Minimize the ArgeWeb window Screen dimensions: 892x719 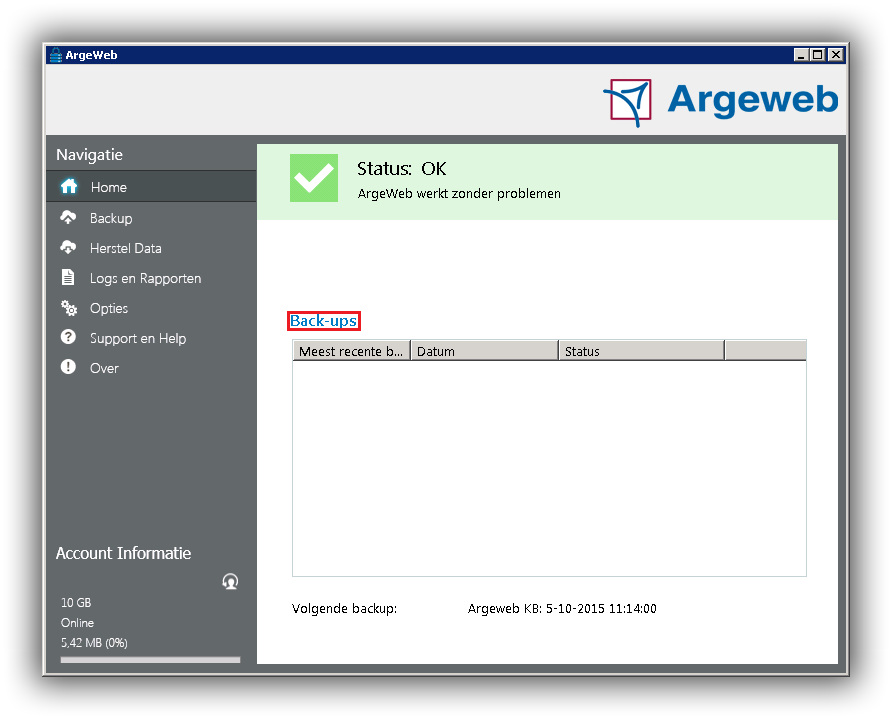click(x=801, y=55)
